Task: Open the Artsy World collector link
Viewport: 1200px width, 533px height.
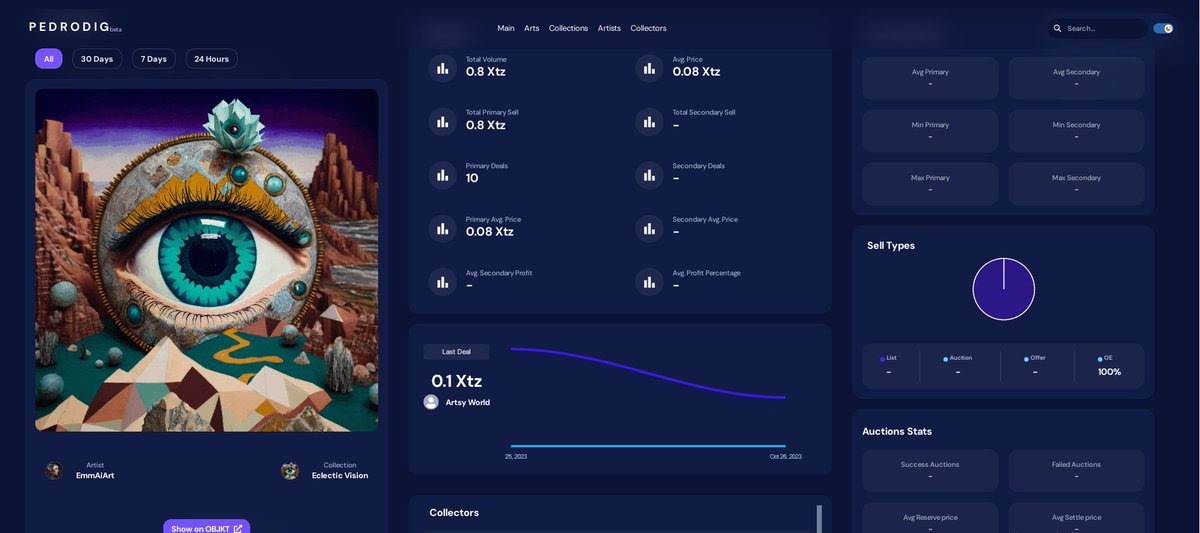Action: click(468, 402)
